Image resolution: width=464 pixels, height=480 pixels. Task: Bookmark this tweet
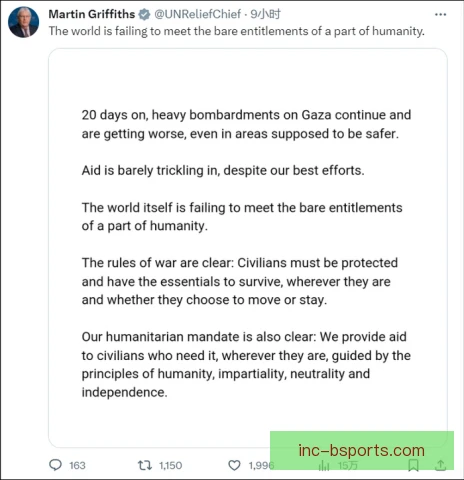coord(413,465)
